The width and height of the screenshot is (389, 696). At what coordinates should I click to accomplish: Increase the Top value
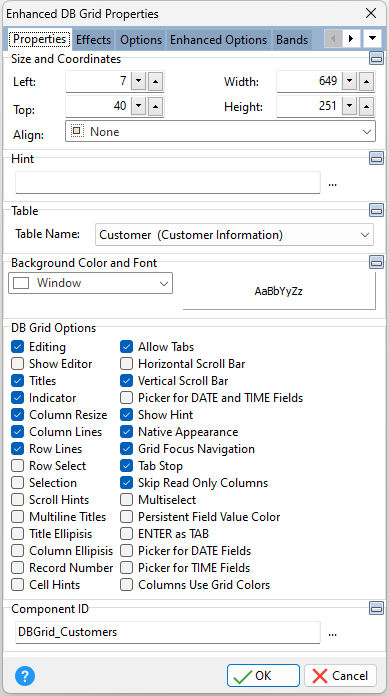[155, 107]
